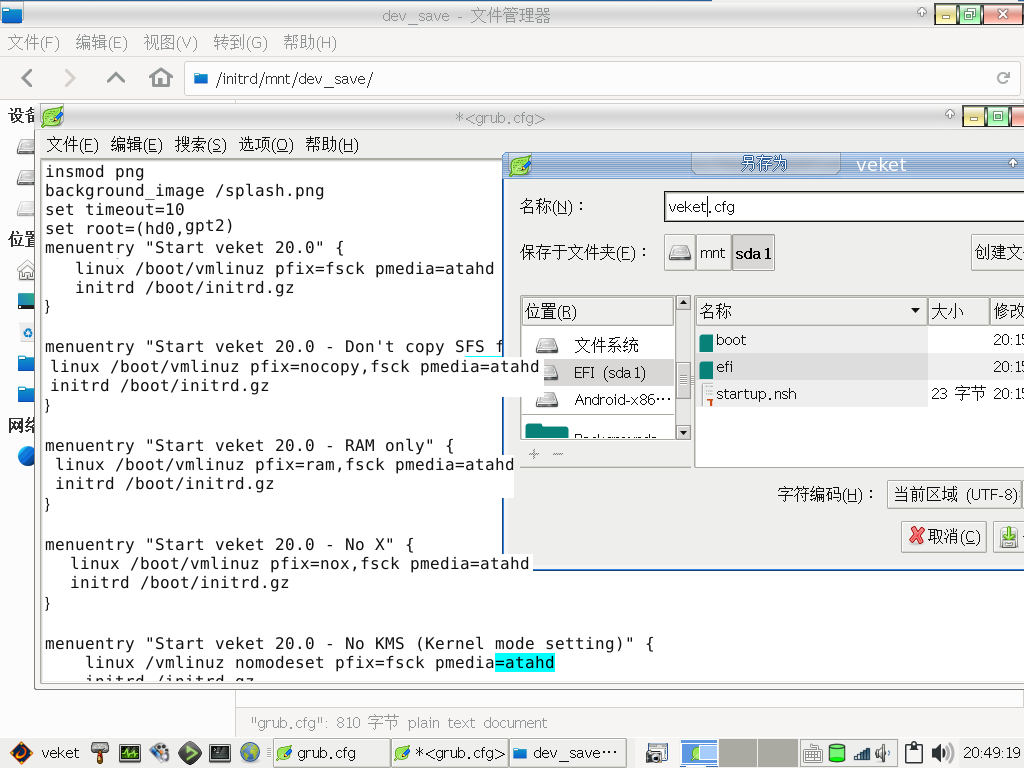Open file manager 文件(F) menu
The height and width of the screenshot is (768, 1024).
coord(34,42)
